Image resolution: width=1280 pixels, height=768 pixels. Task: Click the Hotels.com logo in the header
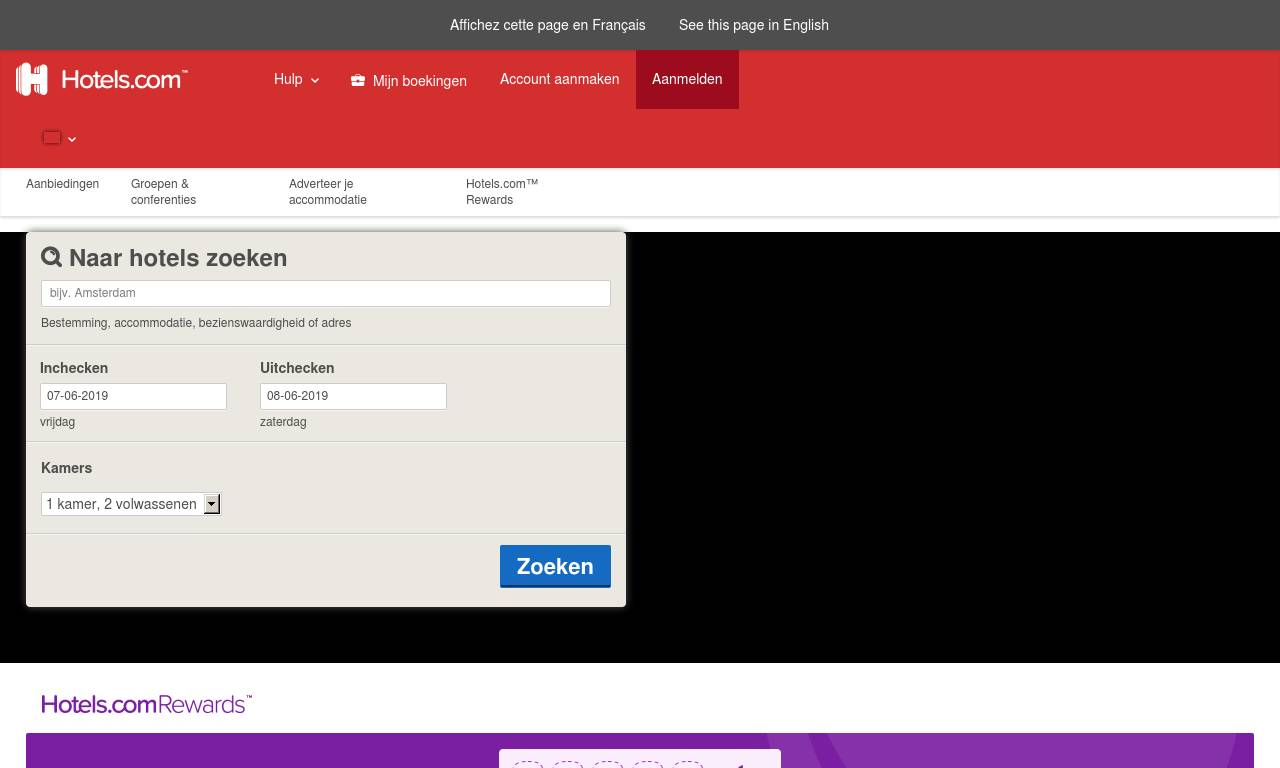(102, 80)
